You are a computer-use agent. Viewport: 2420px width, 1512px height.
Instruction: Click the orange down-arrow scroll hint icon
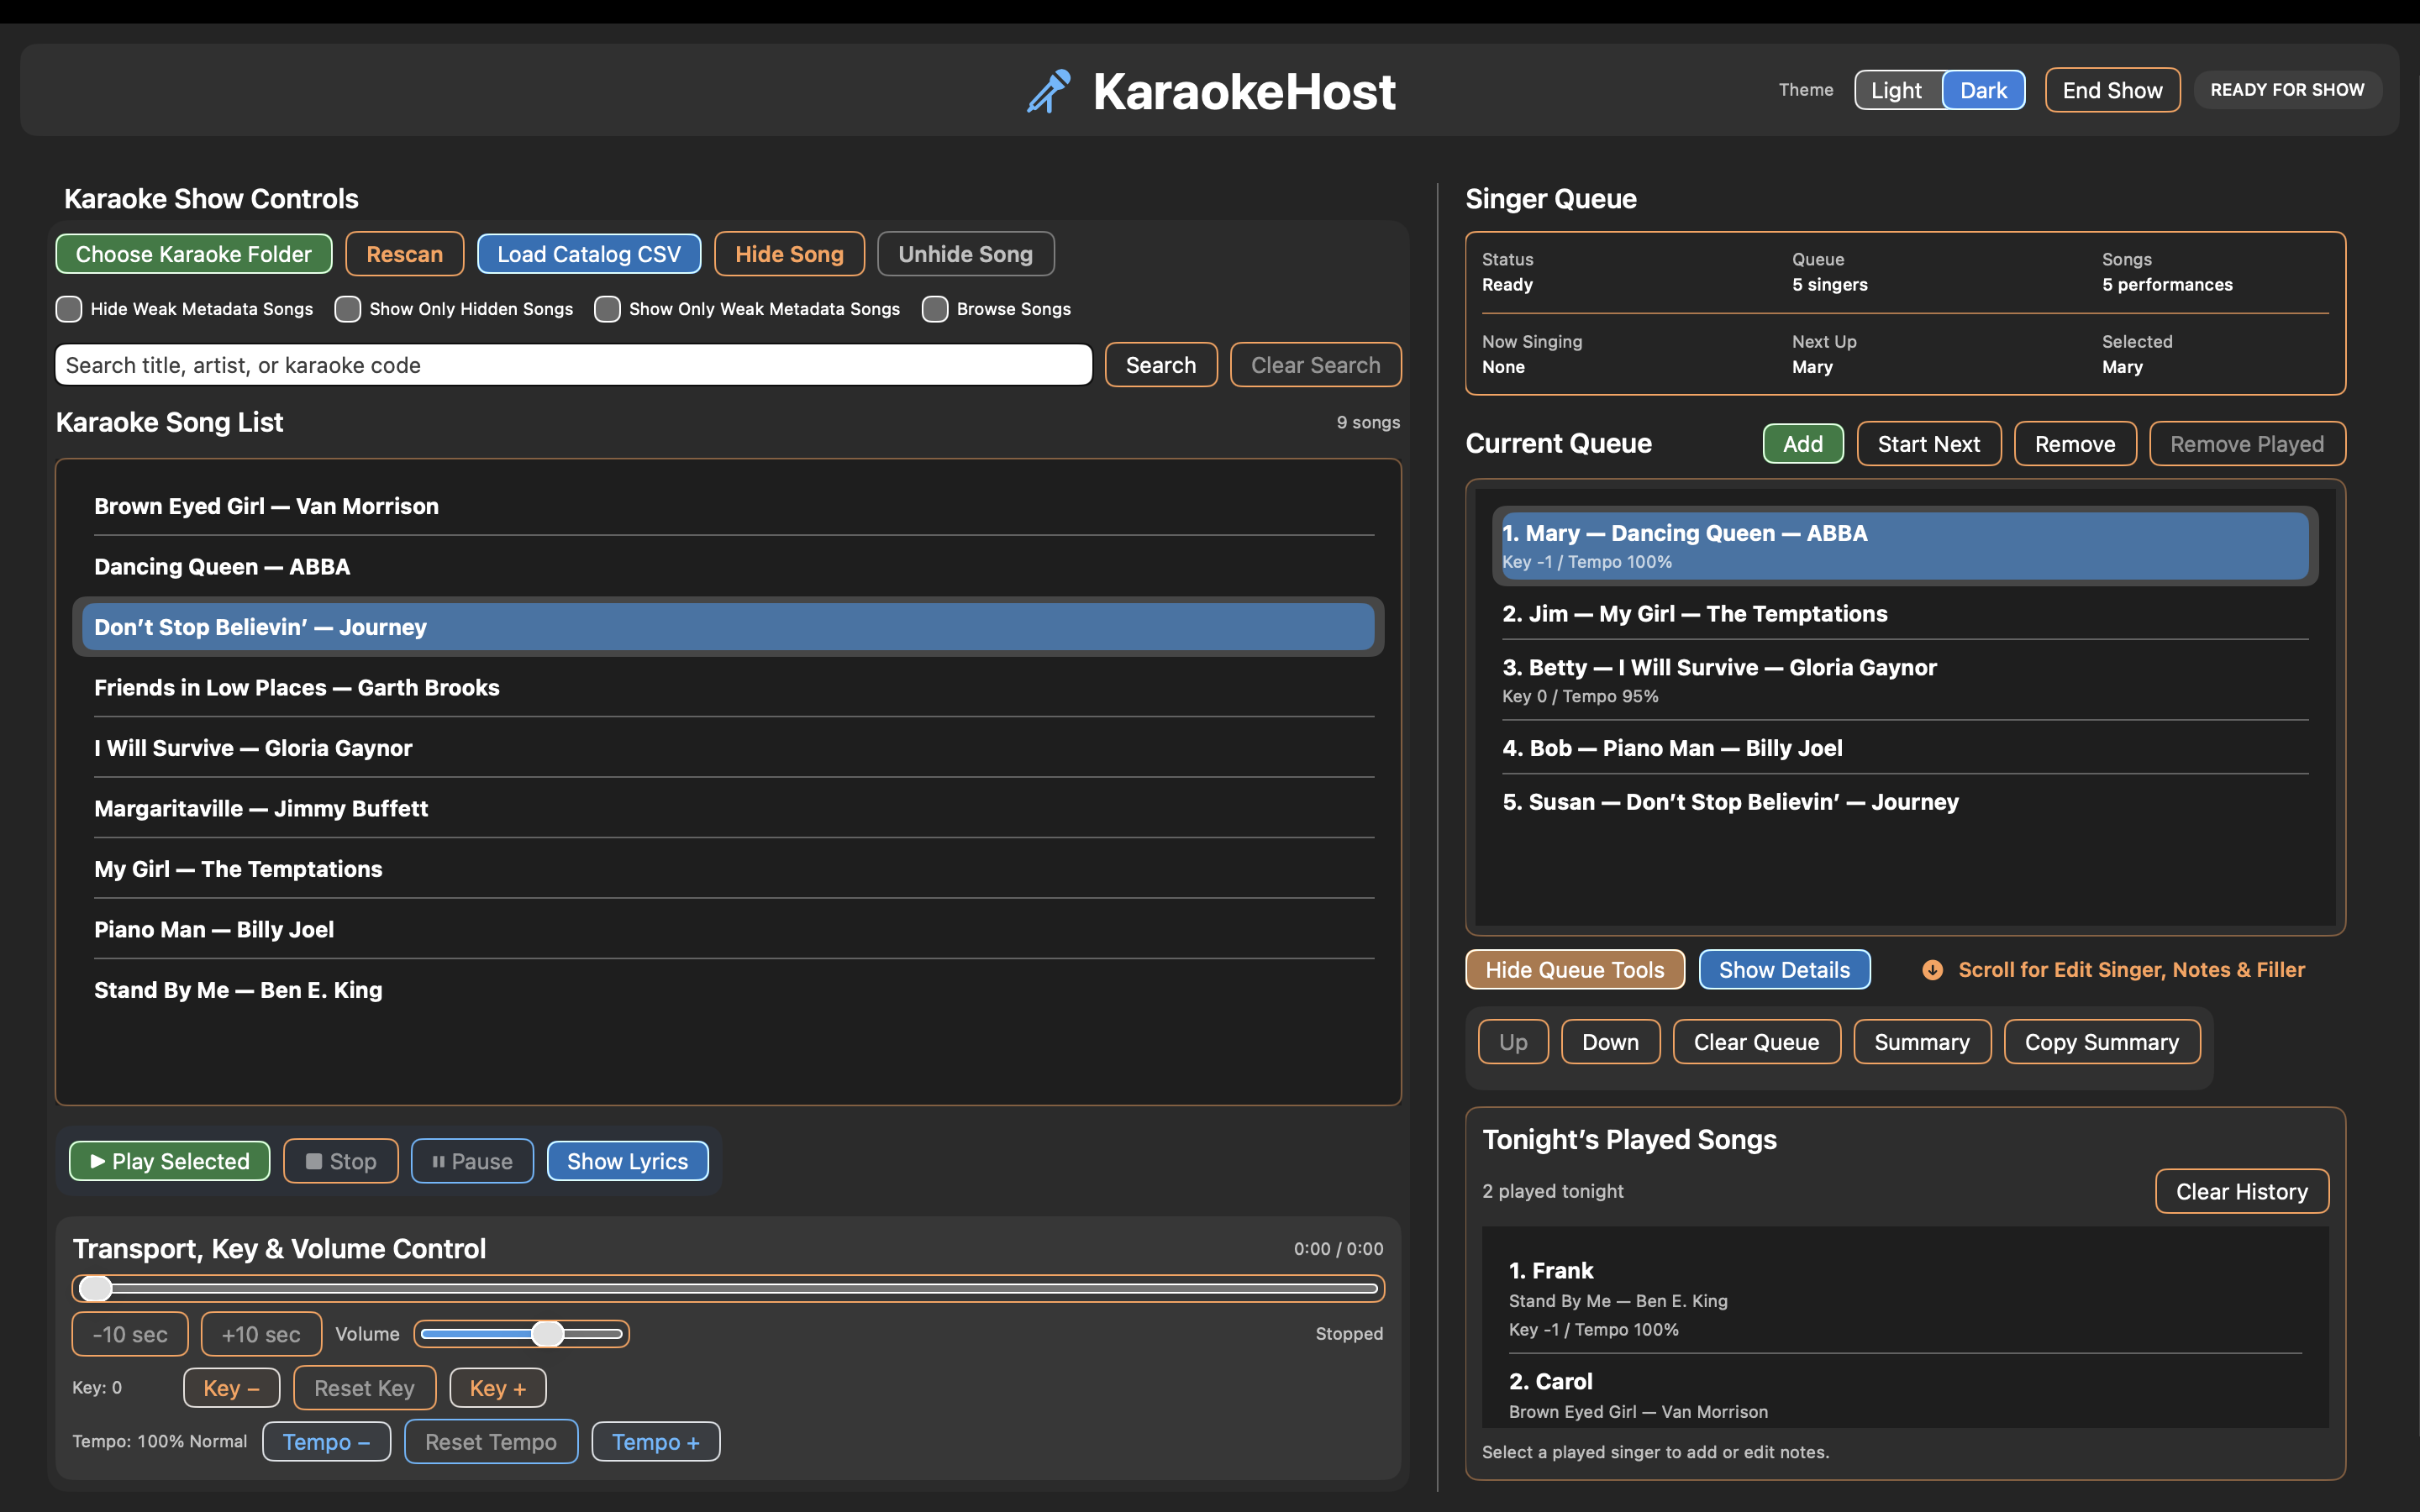pyautogui.click(x=1932, y=970)
